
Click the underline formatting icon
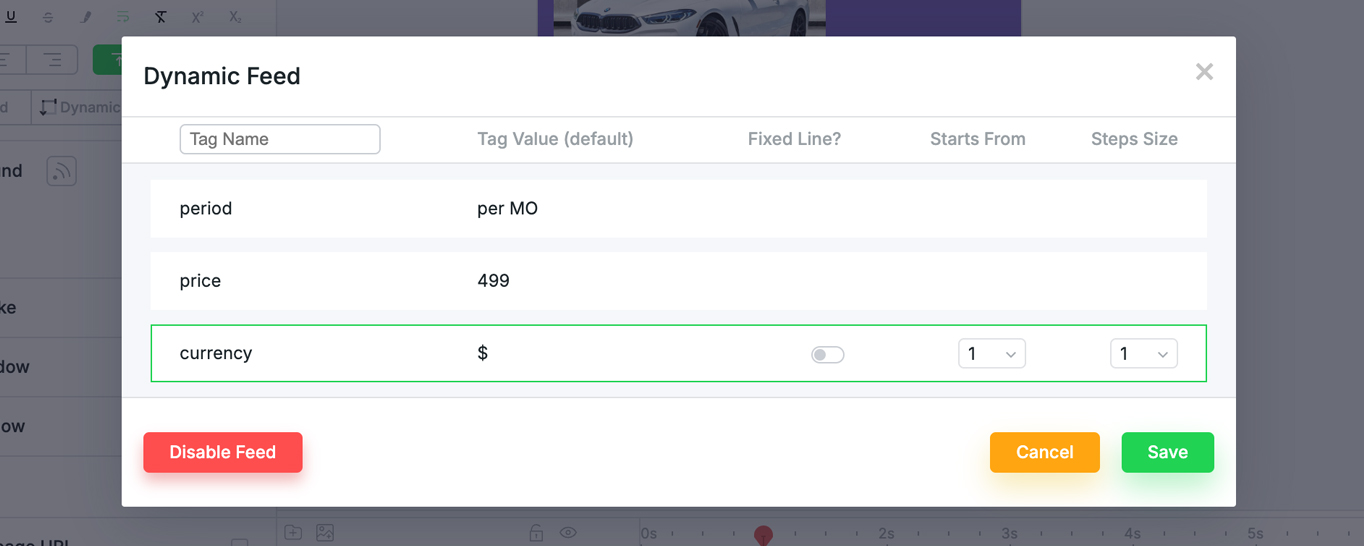[x=12, y=17]
